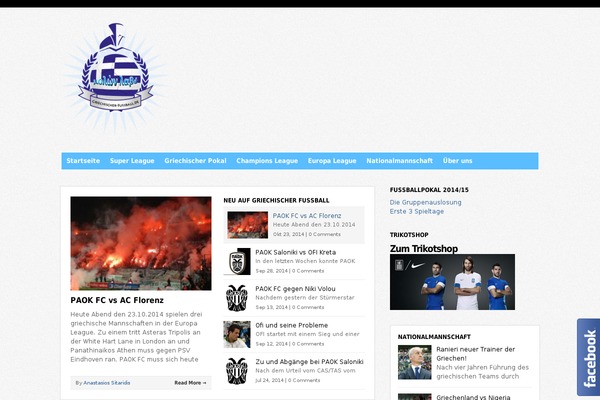Click Read More on featured article
Screen dimensions: 600x400
[190, 383]
